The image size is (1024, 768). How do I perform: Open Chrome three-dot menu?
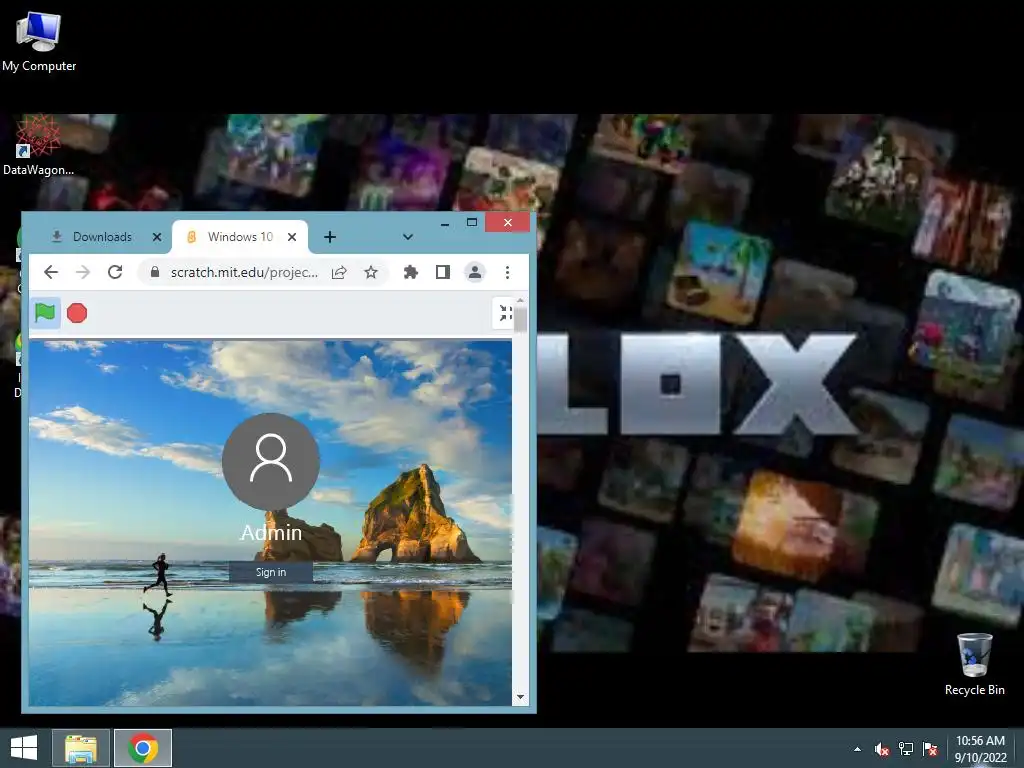507,272
